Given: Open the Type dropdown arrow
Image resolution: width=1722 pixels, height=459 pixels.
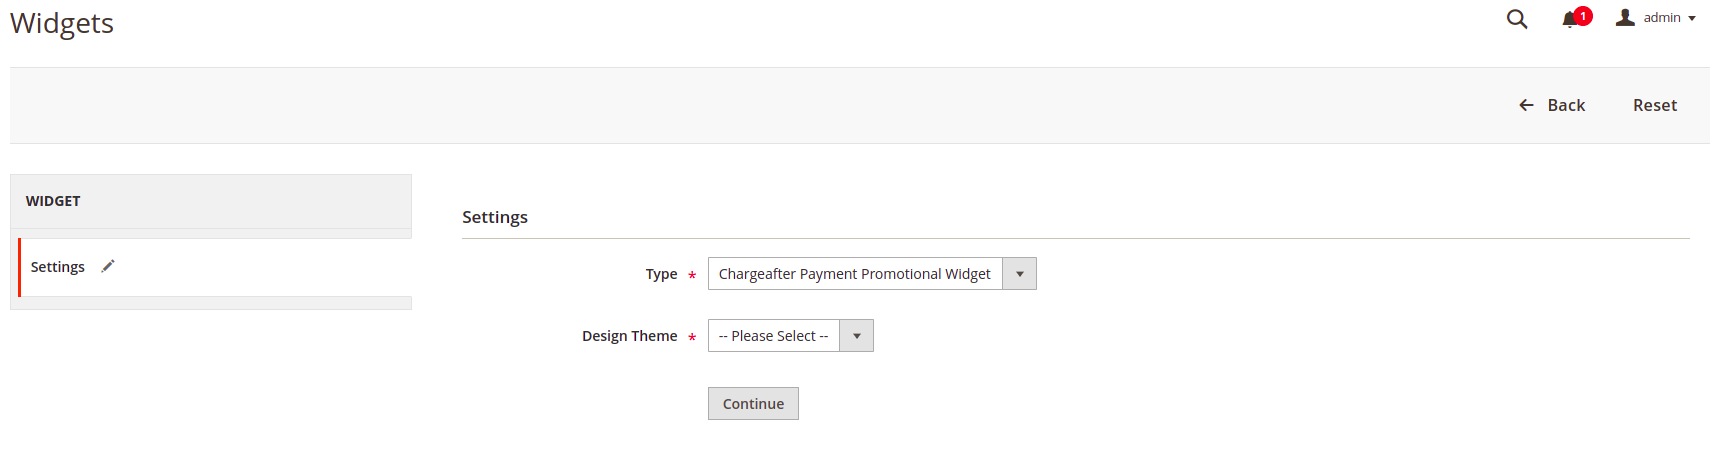Looking at the screenshot, I should (1020, 274).
